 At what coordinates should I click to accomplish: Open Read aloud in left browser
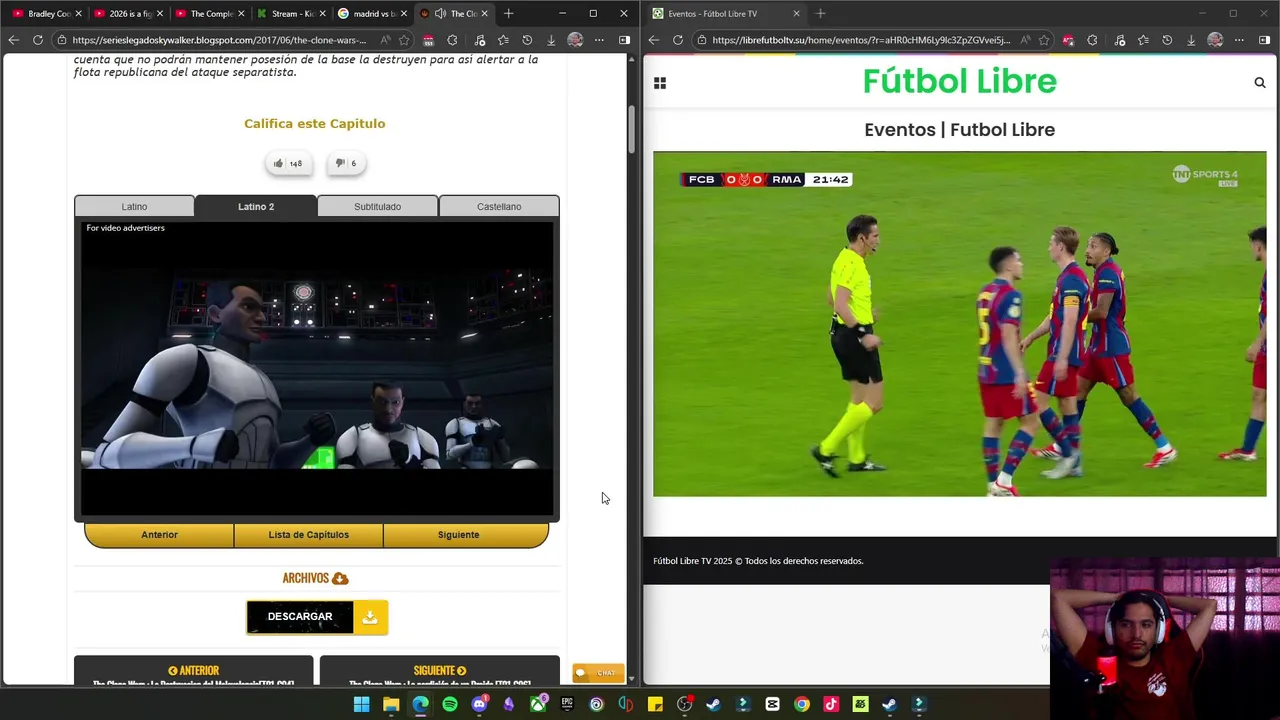385,40
